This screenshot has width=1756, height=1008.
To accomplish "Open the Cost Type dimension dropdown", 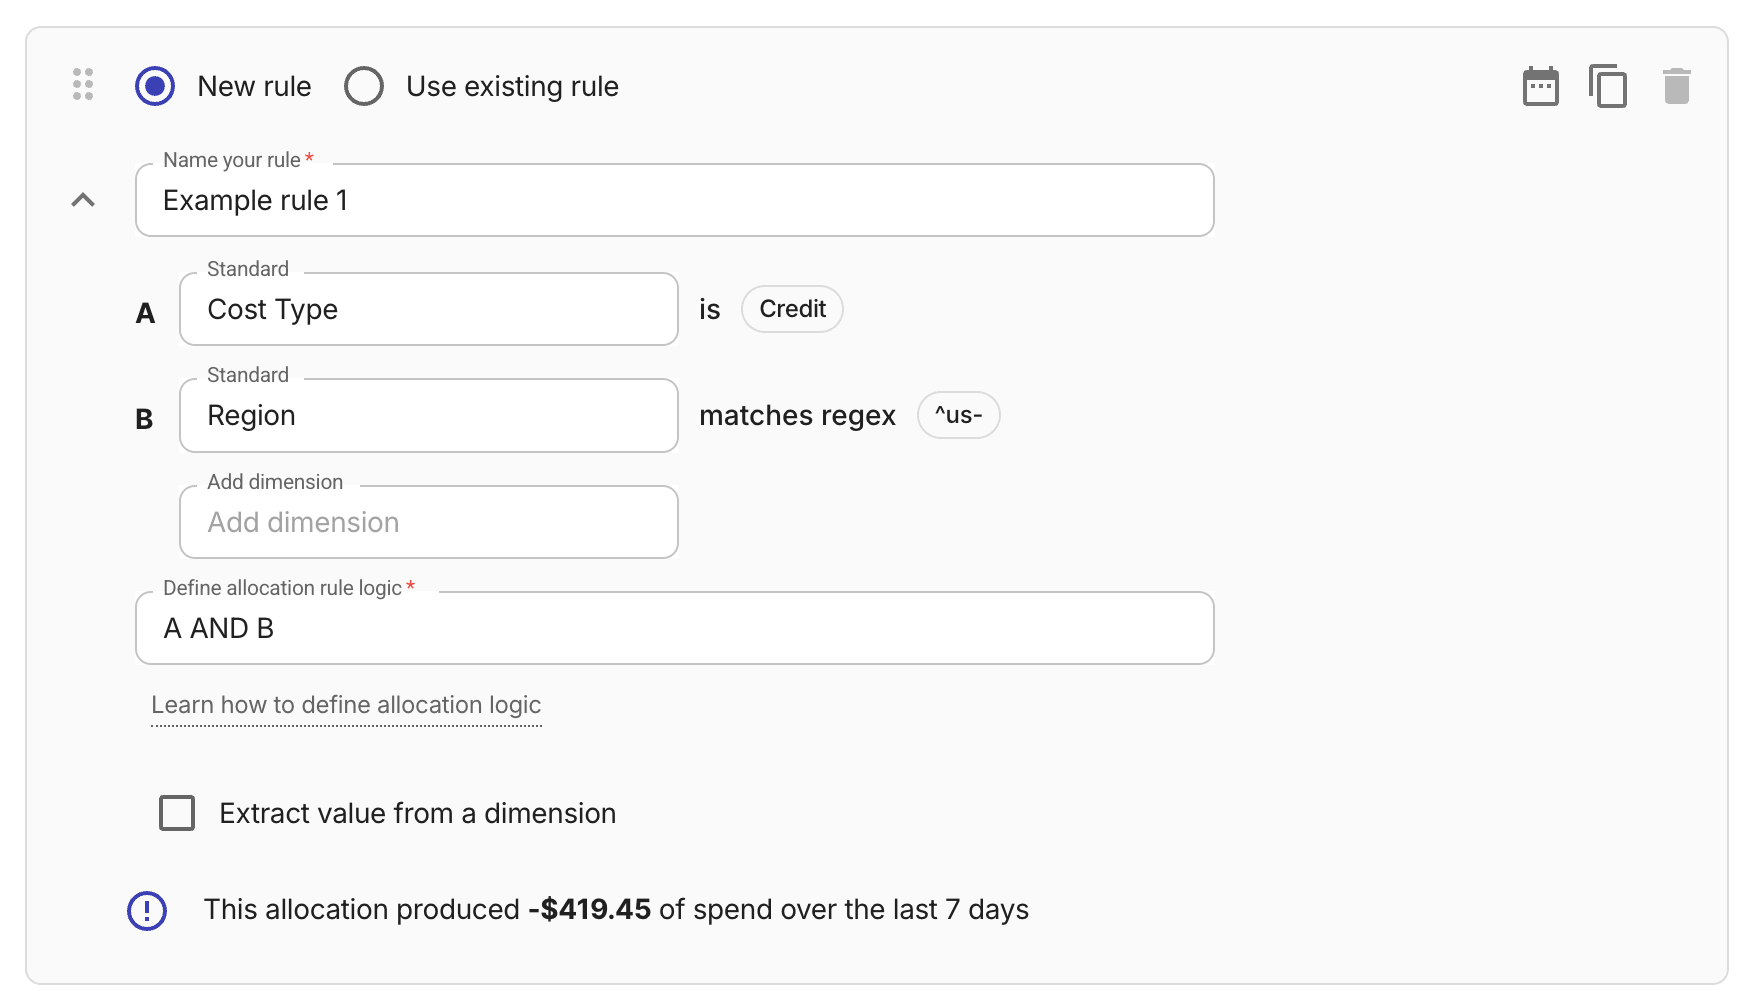I will coord(429,309).
